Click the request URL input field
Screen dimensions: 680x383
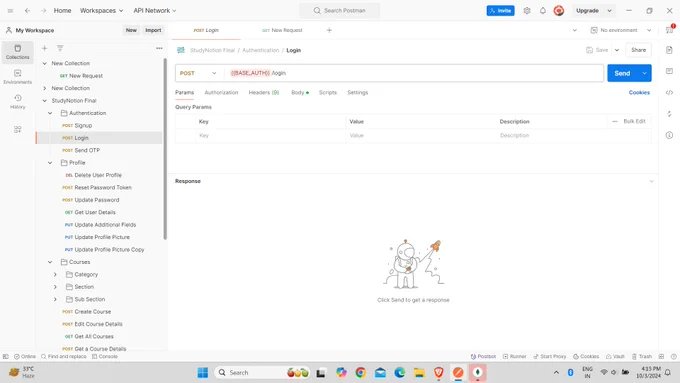(x=414, y=73)
